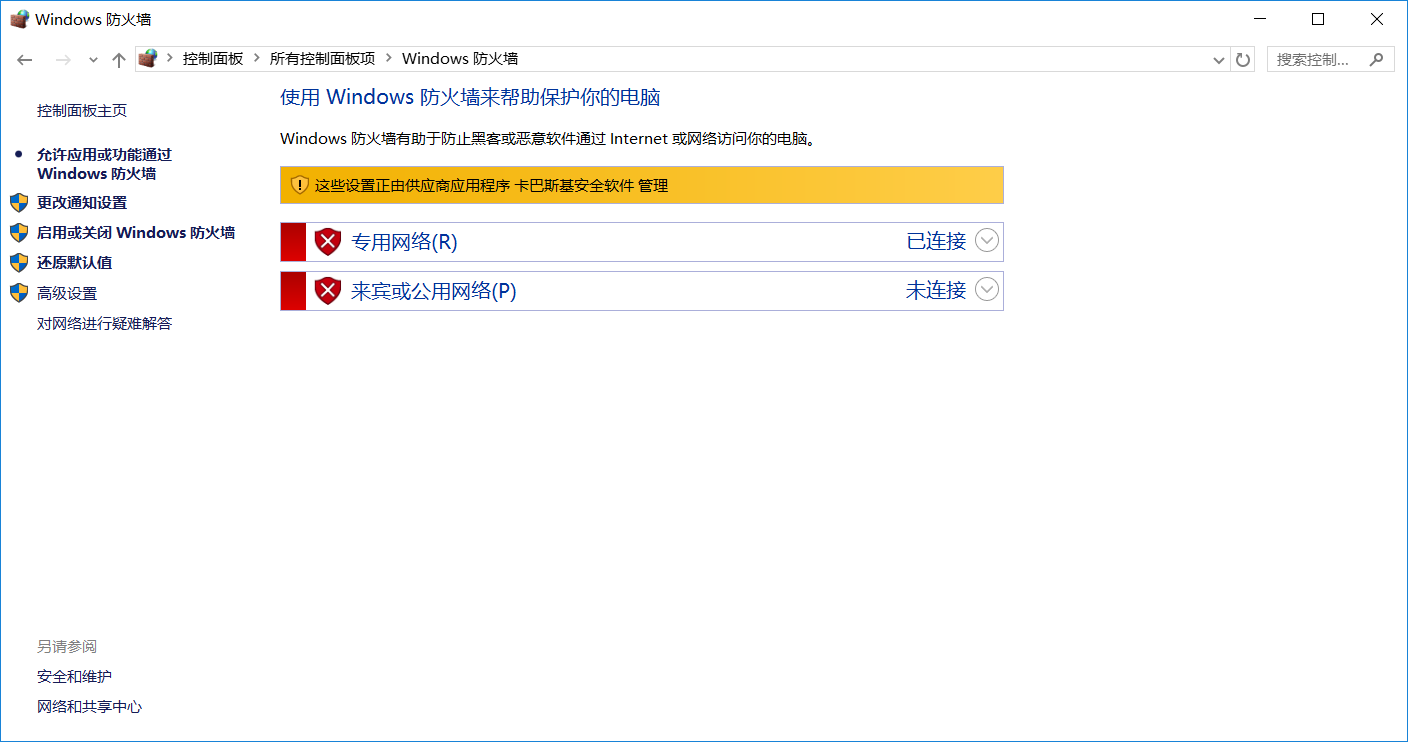Click the Windows 防火墙 breadcrumb segment
The width and height of the screenshot is (1408, 742).
pos(460,59)
